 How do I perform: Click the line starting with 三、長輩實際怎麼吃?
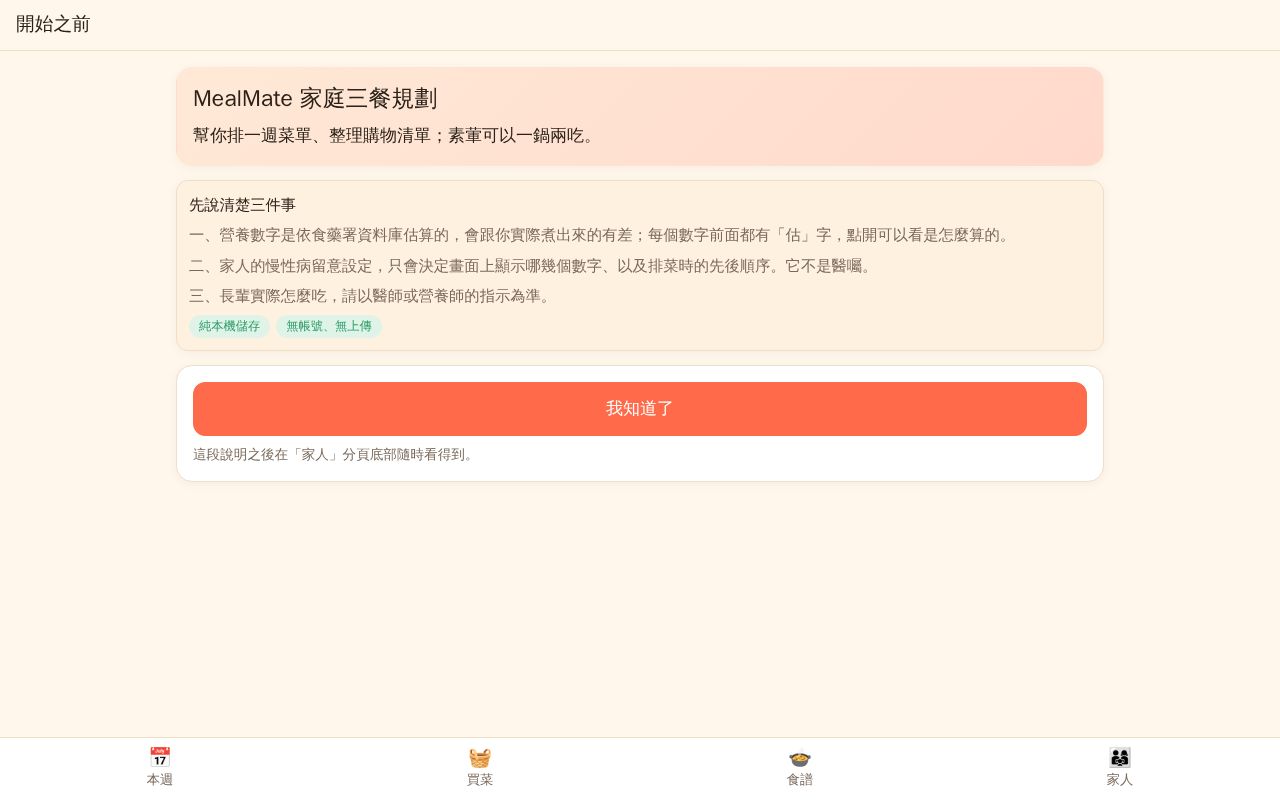tap(373, 296)
